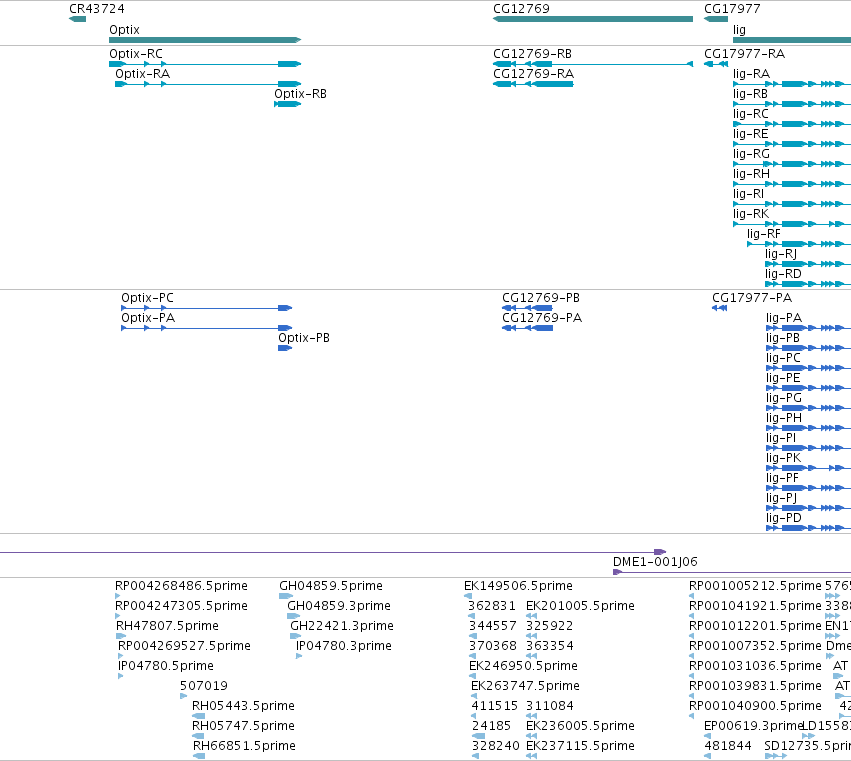Click the Optix-PA protein feature
This screenshot has height=761, width=851.
207,328
